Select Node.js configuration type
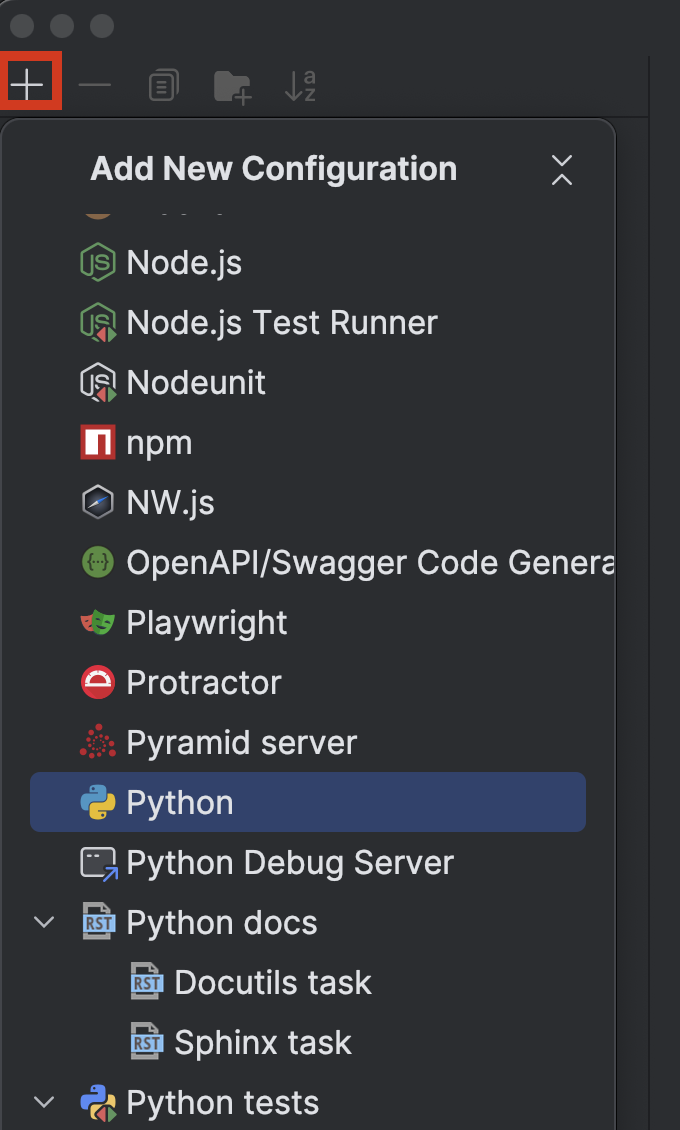The height and width of the screenshot is (1130, 680). coord(308,262)
